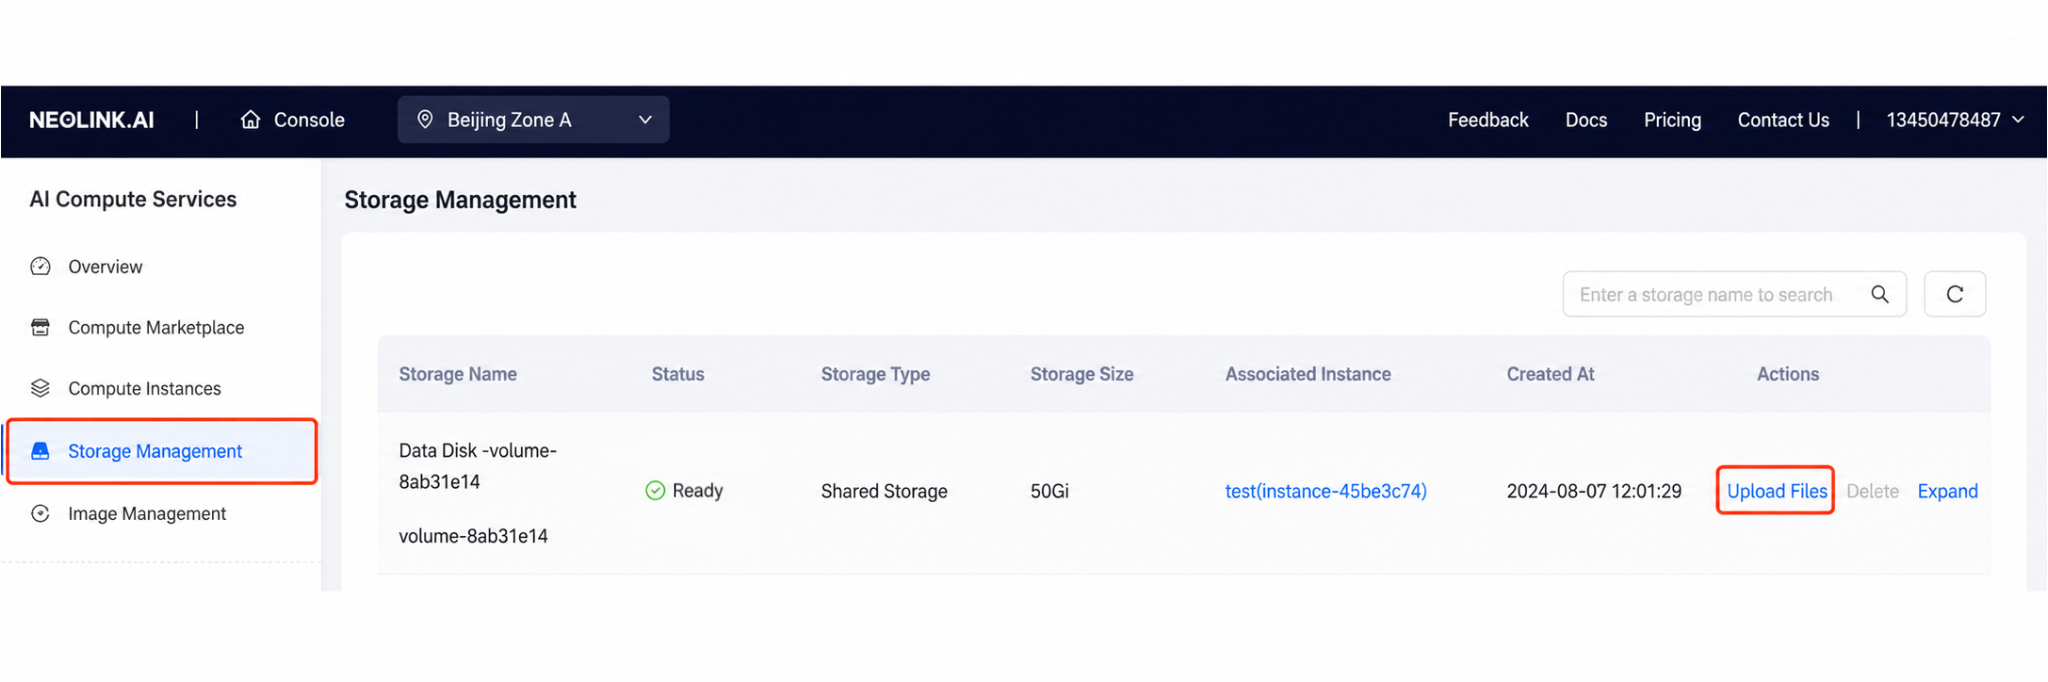This screenshot has height=682, width=2048.
Task: Click the Associated Instance column header
Action: pos(1308,374)
